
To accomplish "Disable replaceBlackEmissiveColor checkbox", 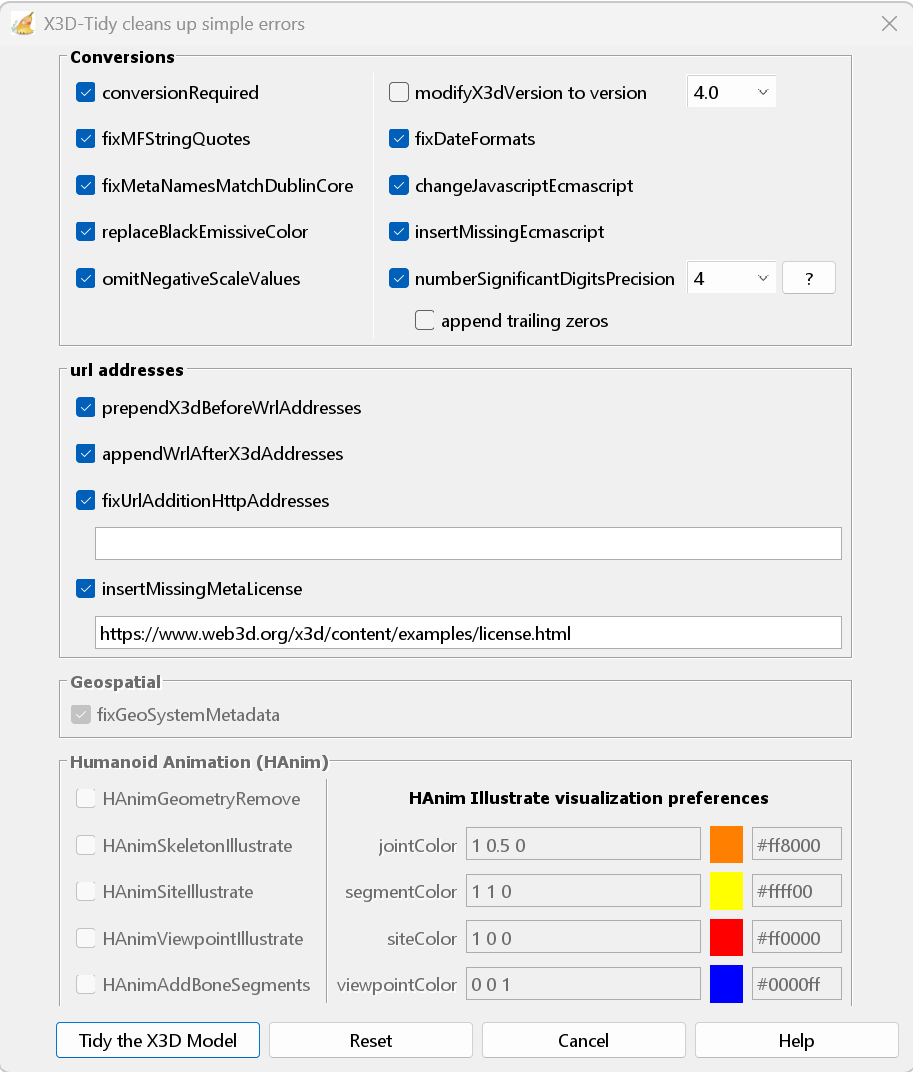I will tap(85, 232).
